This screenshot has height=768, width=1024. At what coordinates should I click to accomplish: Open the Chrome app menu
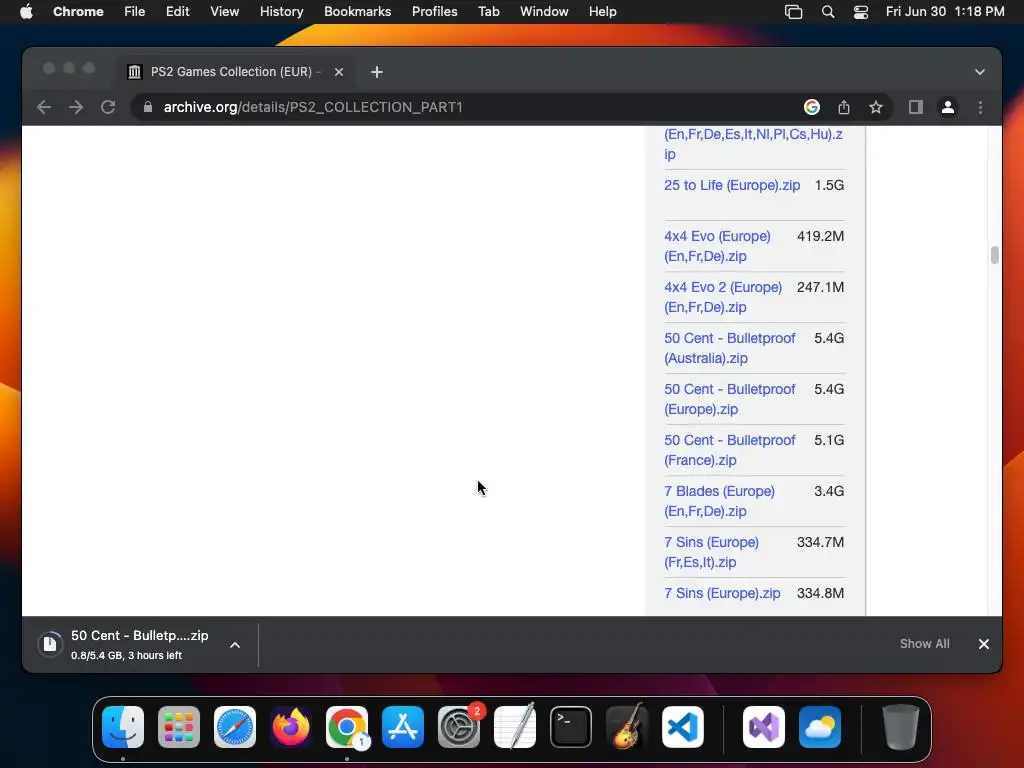(78, 12)
